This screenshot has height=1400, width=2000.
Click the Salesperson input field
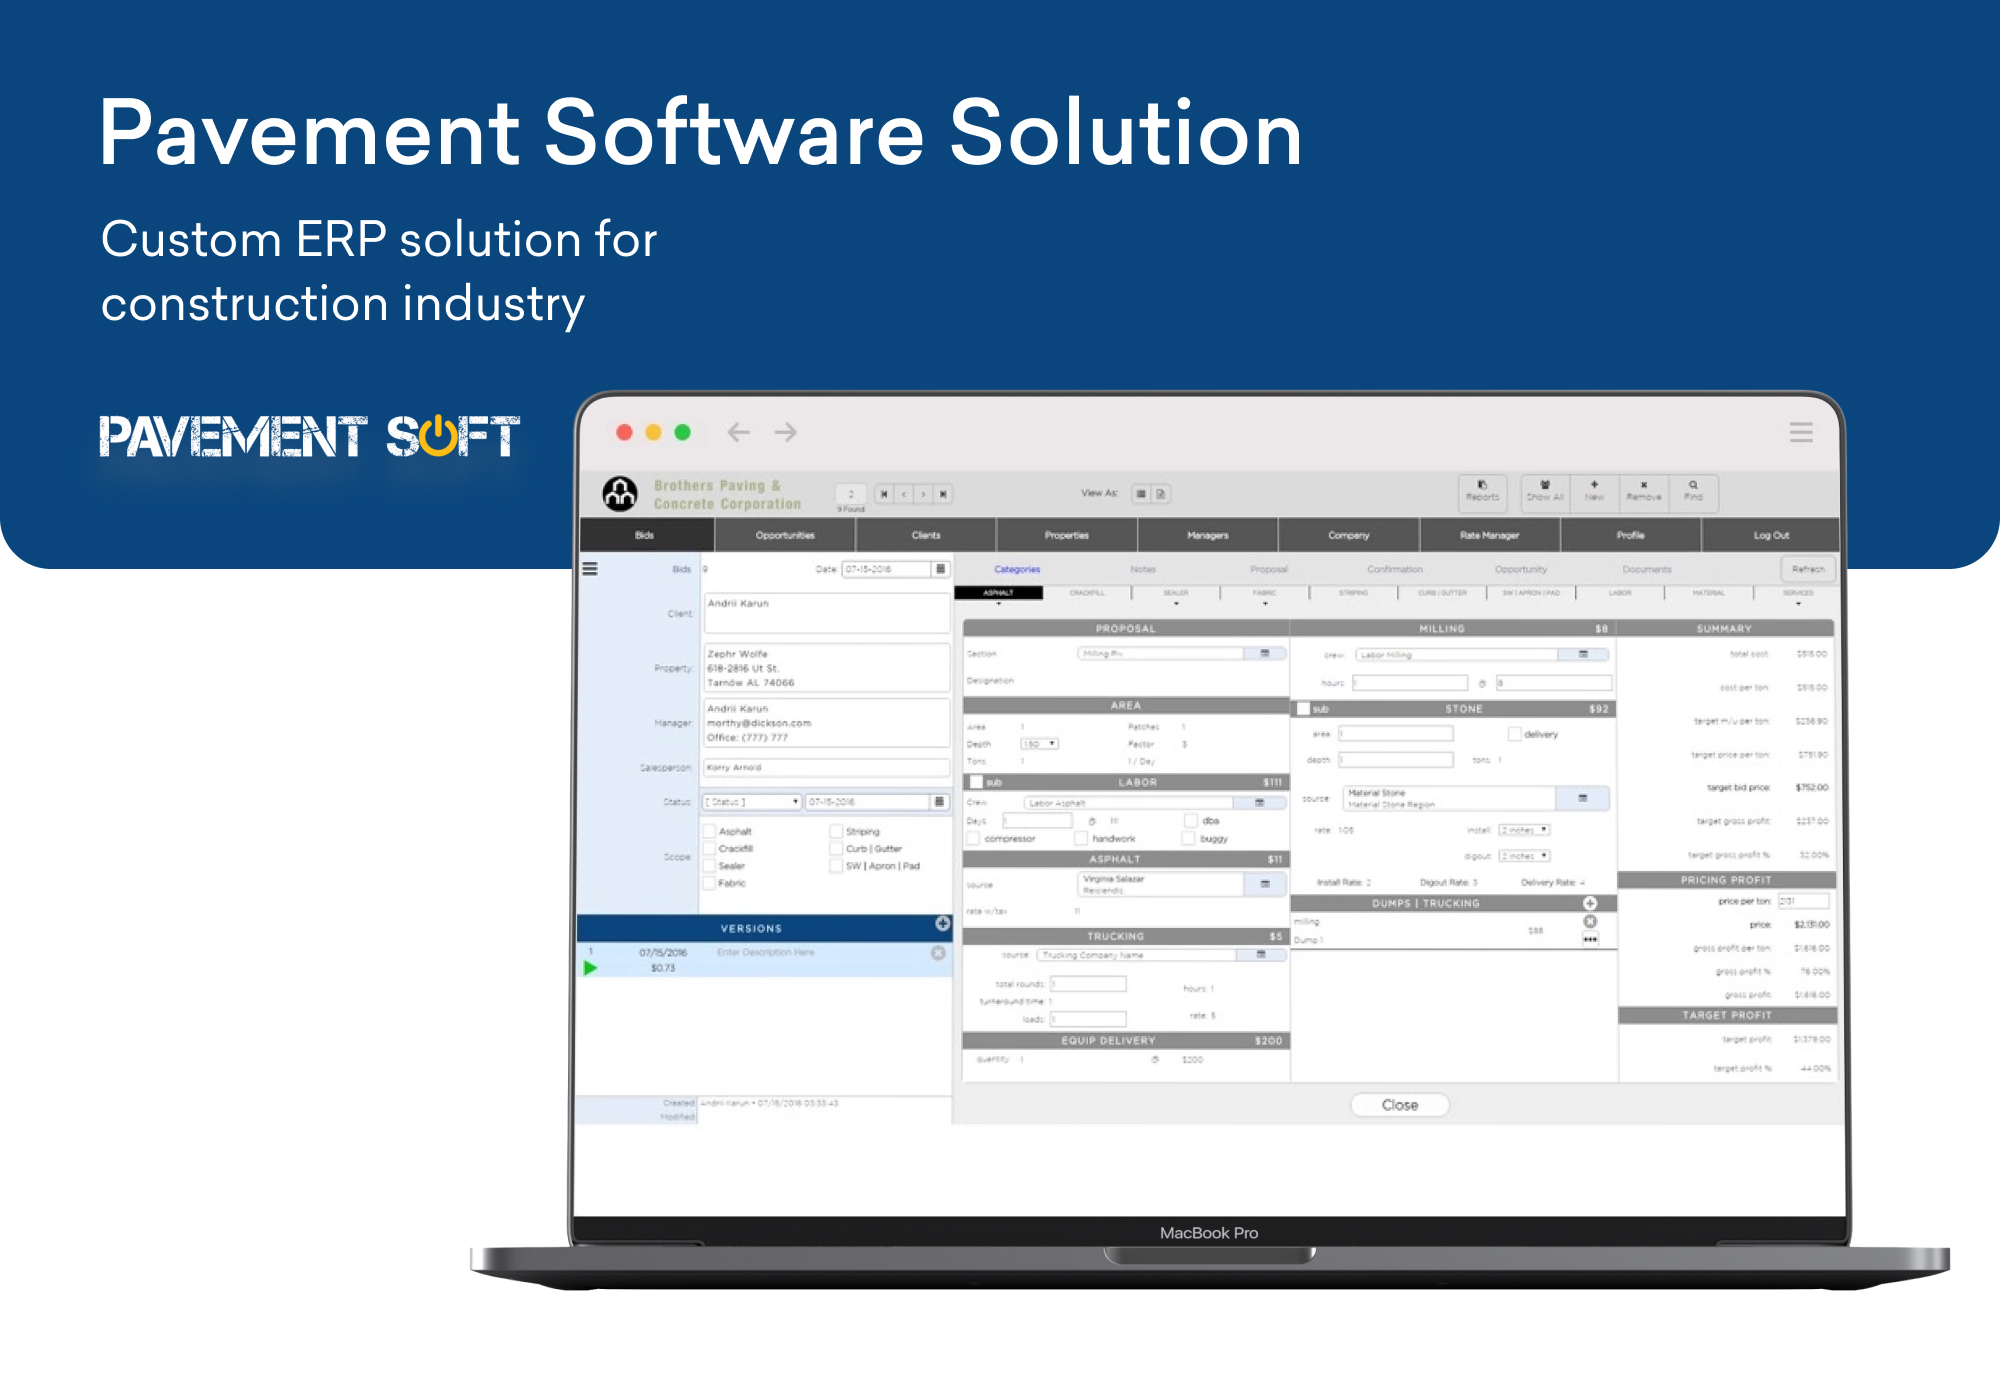825,768
